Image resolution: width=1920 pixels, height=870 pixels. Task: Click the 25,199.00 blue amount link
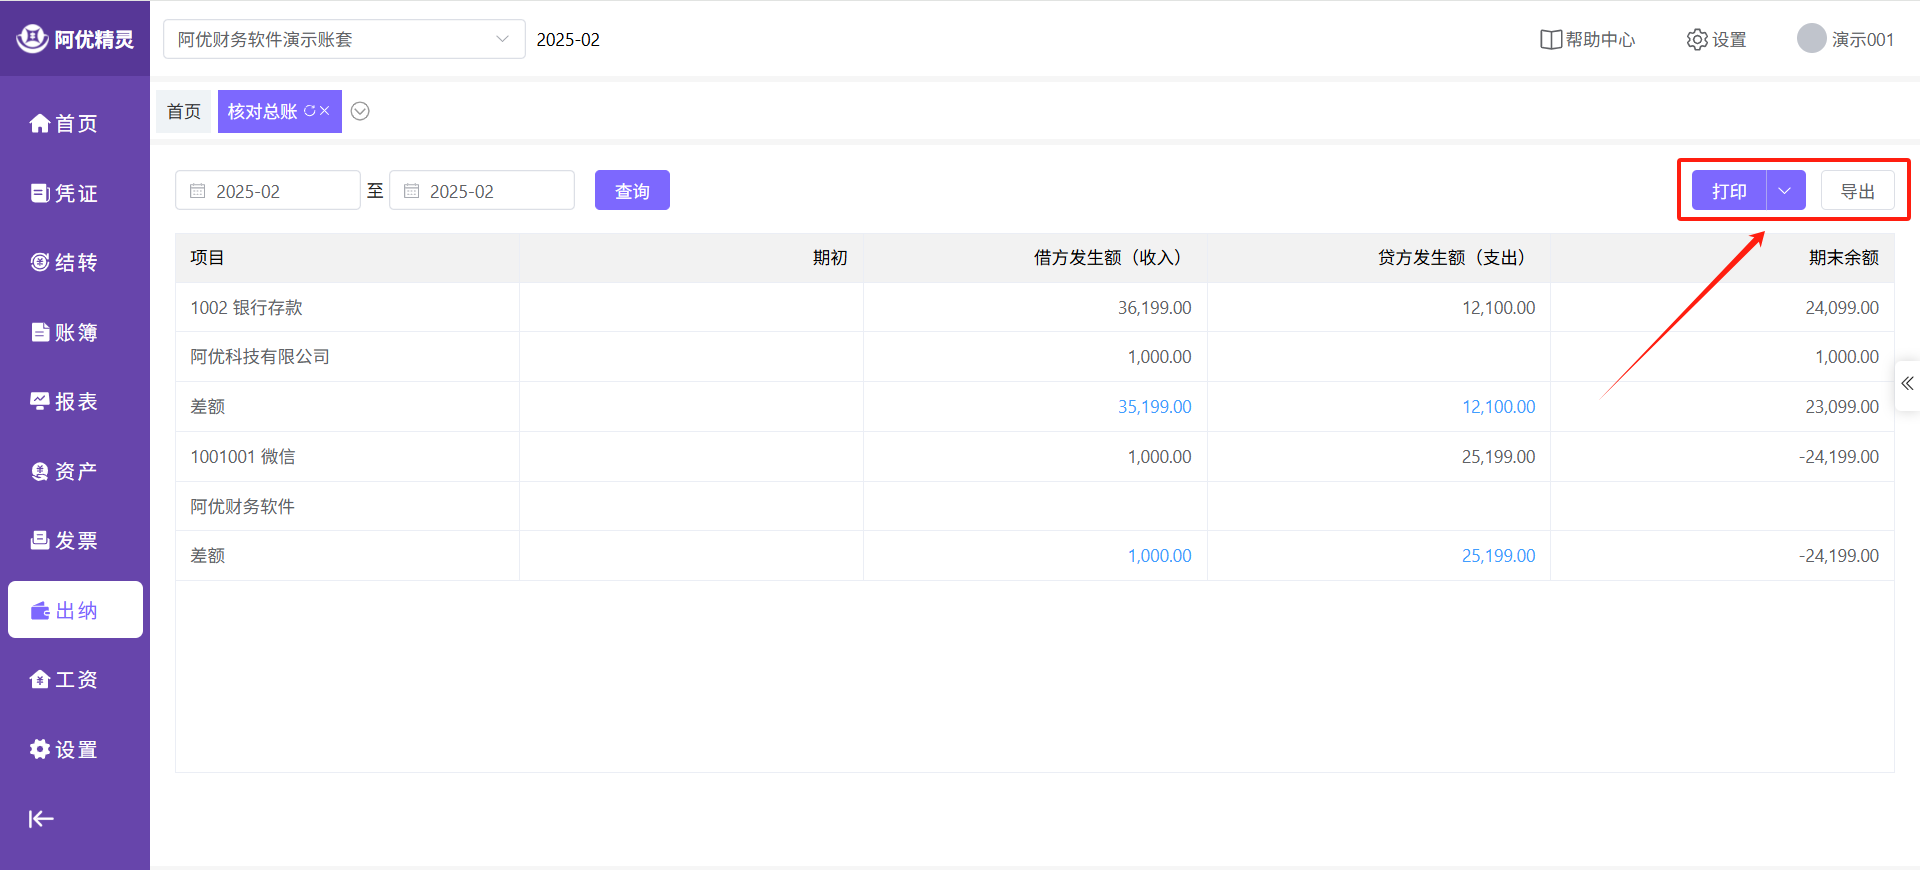(x=1498, y=556)
